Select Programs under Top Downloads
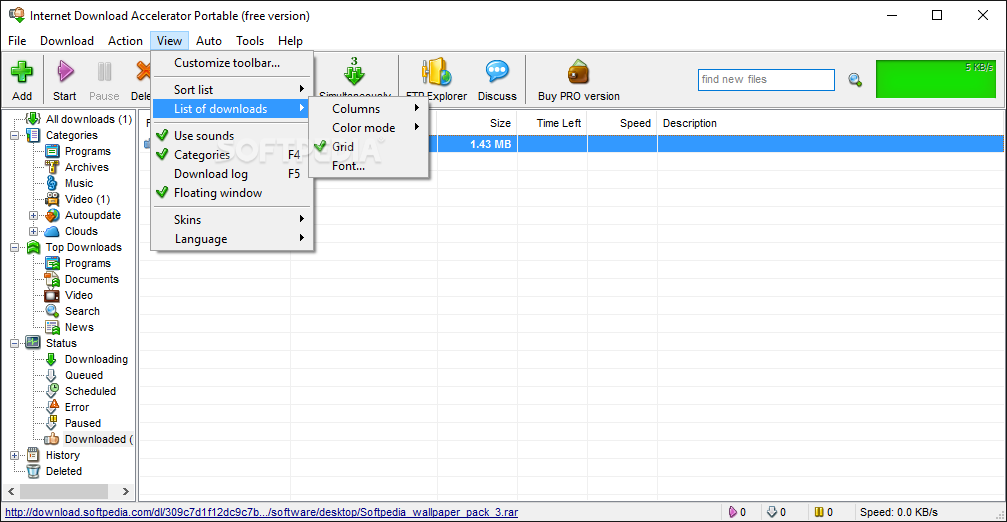This screenshot has height=522, width=1007. point(87,263)
